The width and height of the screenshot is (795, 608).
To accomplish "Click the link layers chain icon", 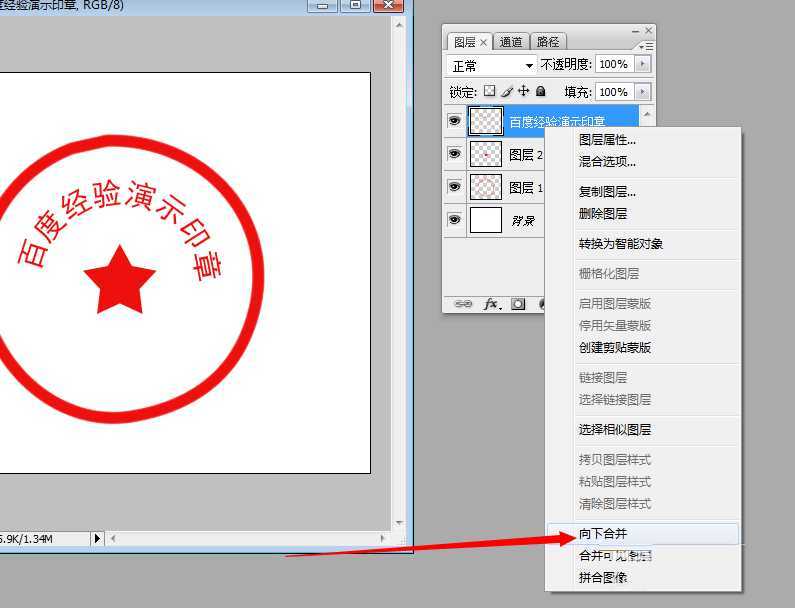I will pyautogui.click(x=463, y=304).
